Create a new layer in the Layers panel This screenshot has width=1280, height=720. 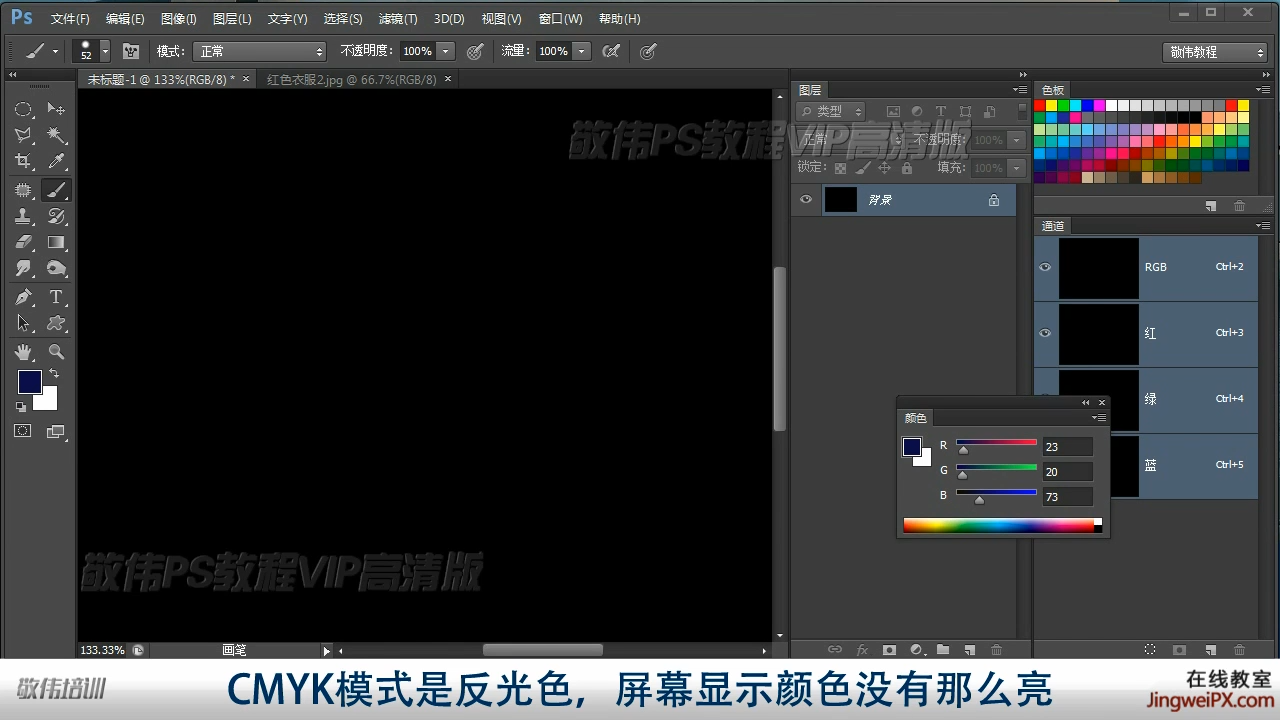pos(969,650)
